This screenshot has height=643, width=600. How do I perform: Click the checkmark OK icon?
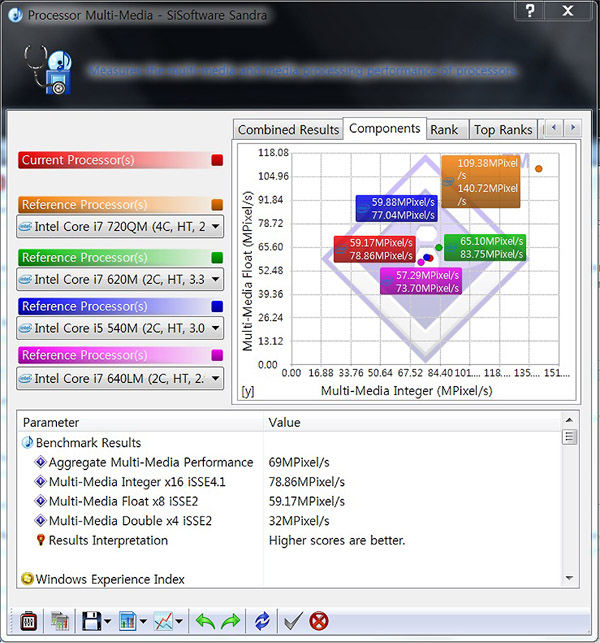pyautogui.click(x=294, y=621)
